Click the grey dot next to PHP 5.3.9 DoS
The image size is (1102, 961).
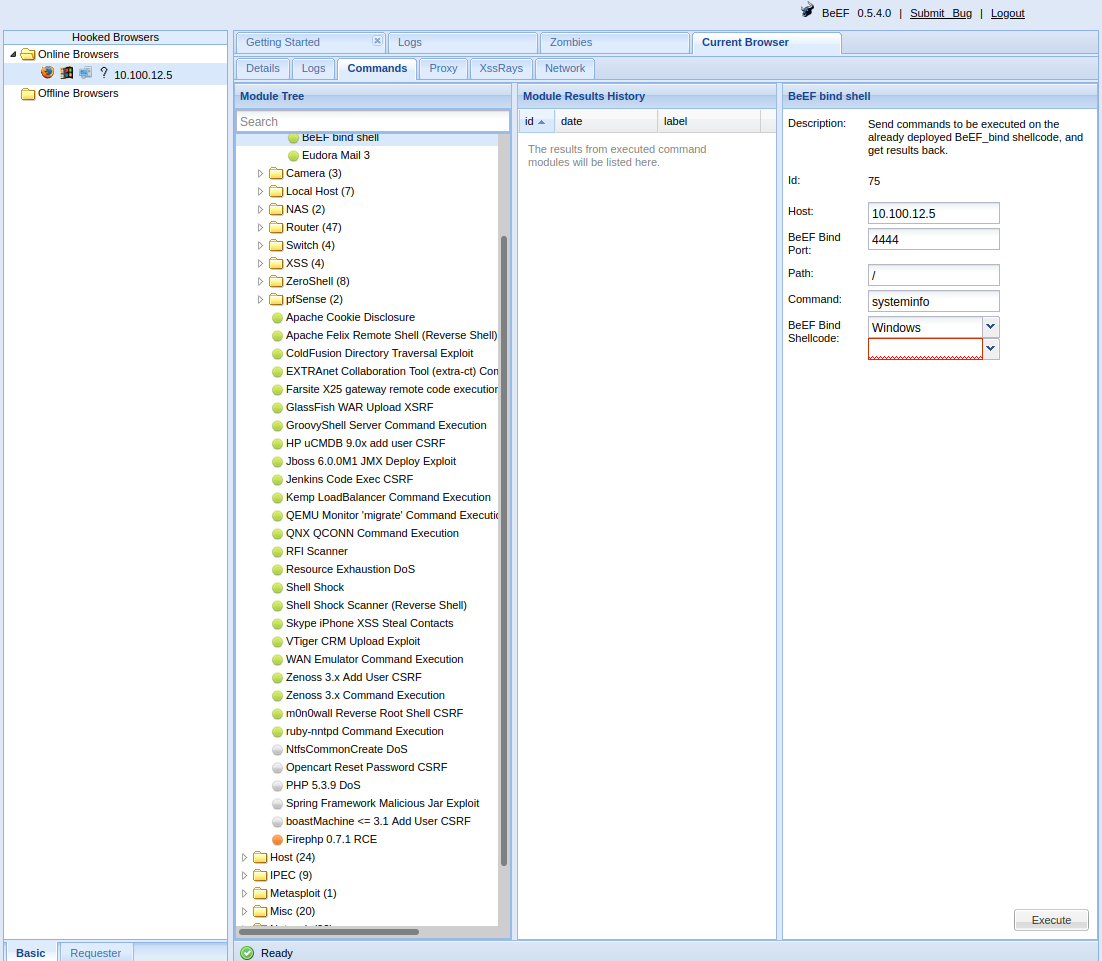coord(278,785)
